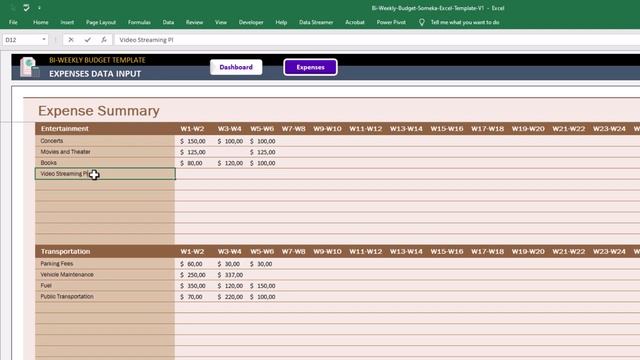Viewport: 640px width, 360px height.
Task: Open the Data Streamer tab
Action: click(x=316, y=22)
